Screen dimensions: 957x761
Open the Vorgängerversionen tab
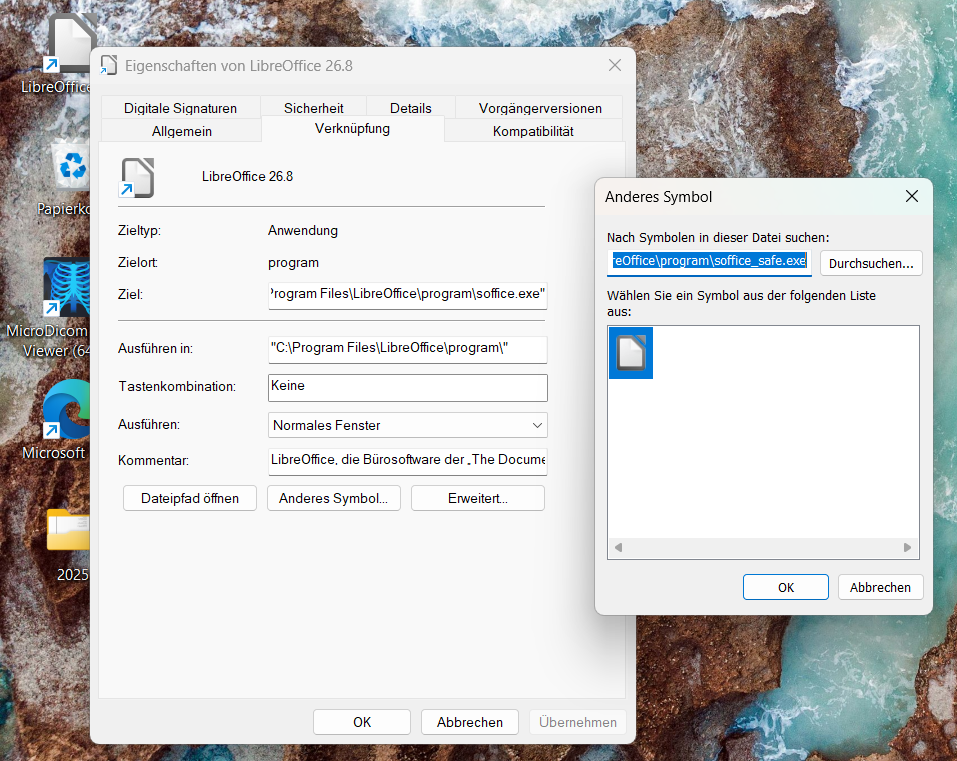540,108
